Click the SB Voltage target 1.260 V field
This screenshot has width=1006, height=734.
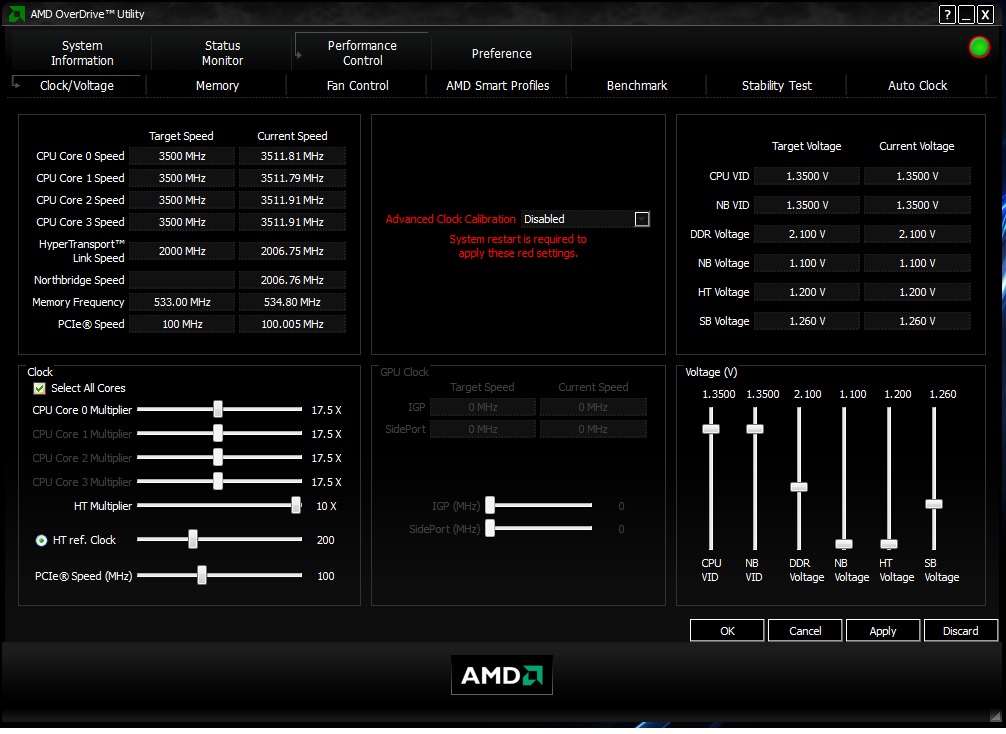[807, 321]
